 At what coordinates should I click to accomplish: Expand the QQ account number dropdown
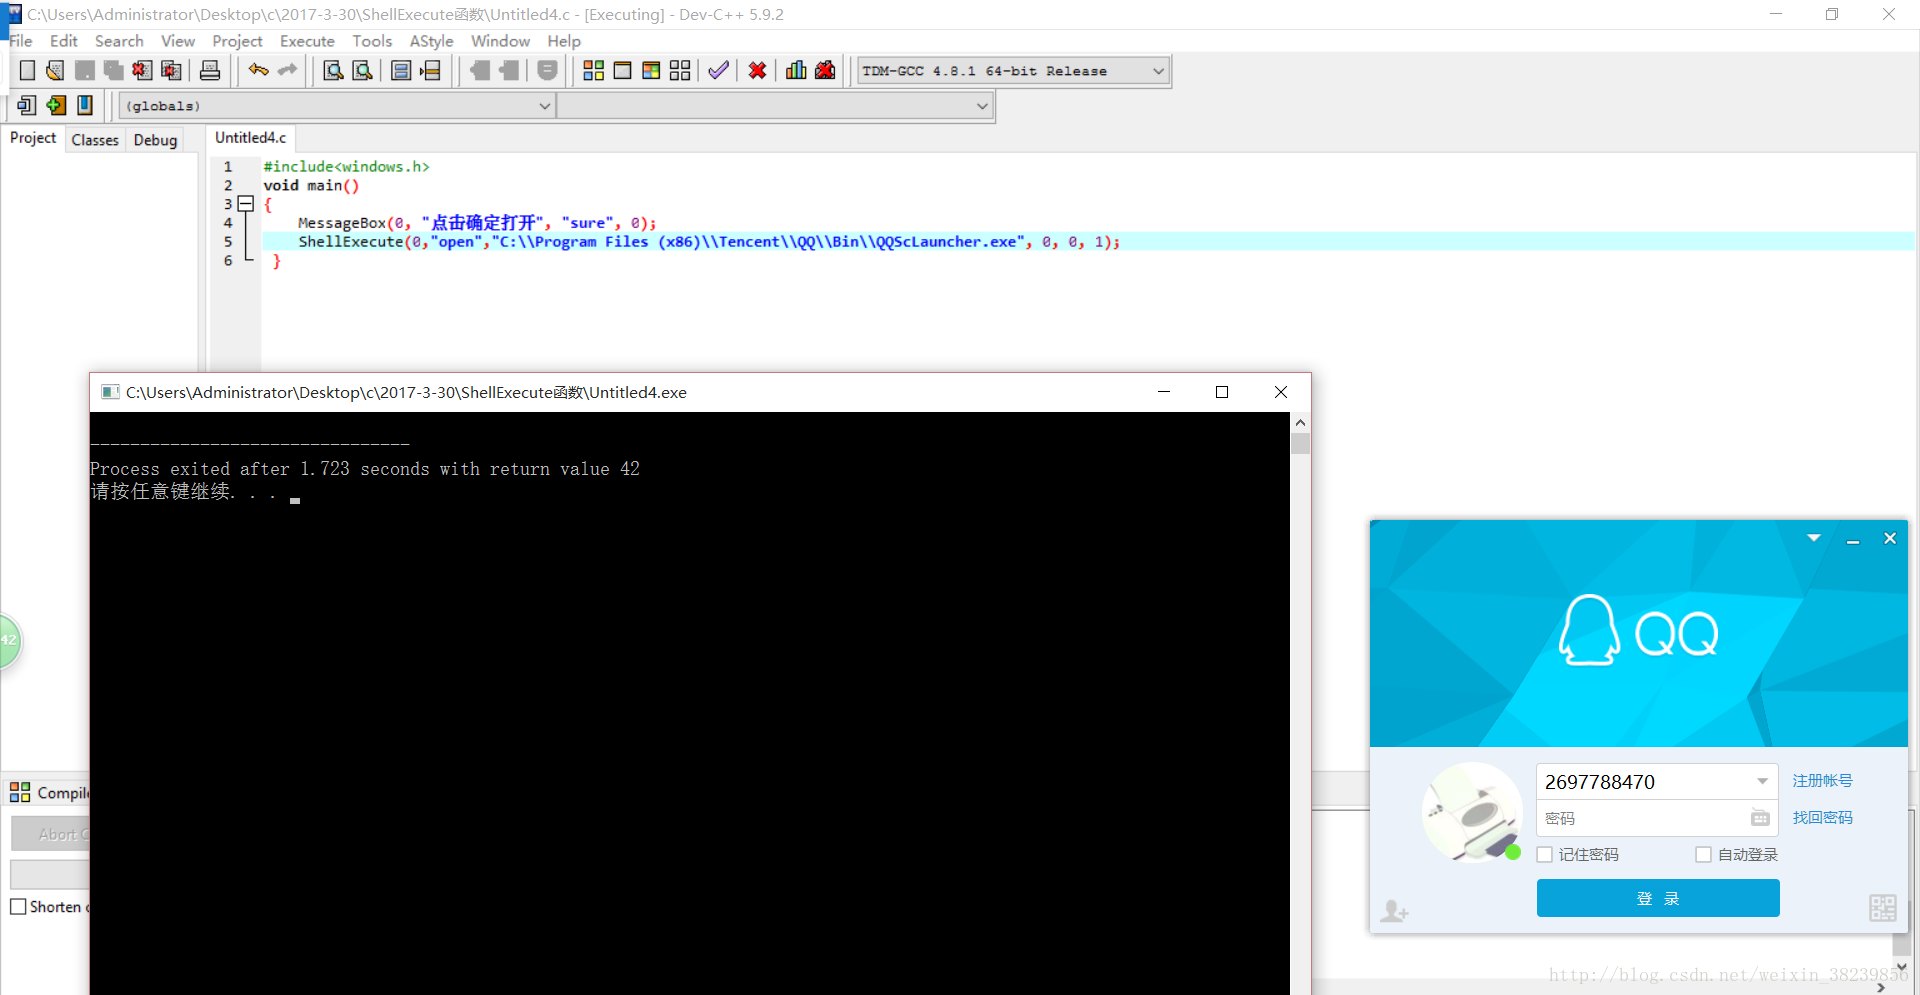1762,782
